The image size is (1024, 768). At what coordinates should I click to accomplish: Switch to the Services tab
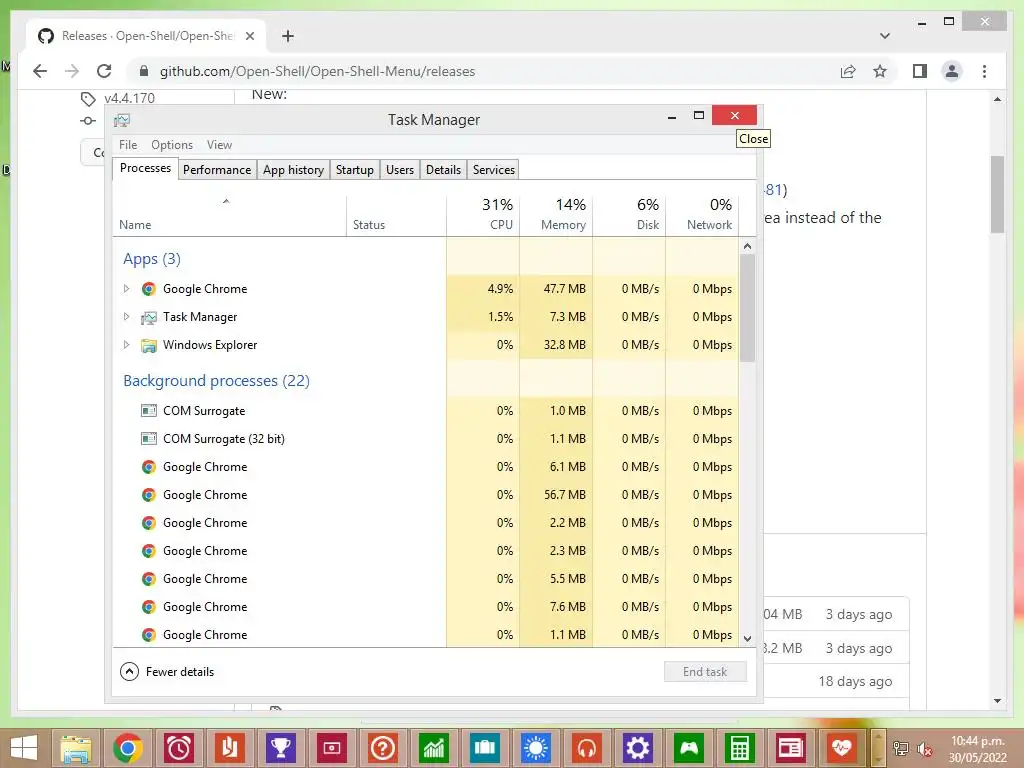tap(494, 170)
